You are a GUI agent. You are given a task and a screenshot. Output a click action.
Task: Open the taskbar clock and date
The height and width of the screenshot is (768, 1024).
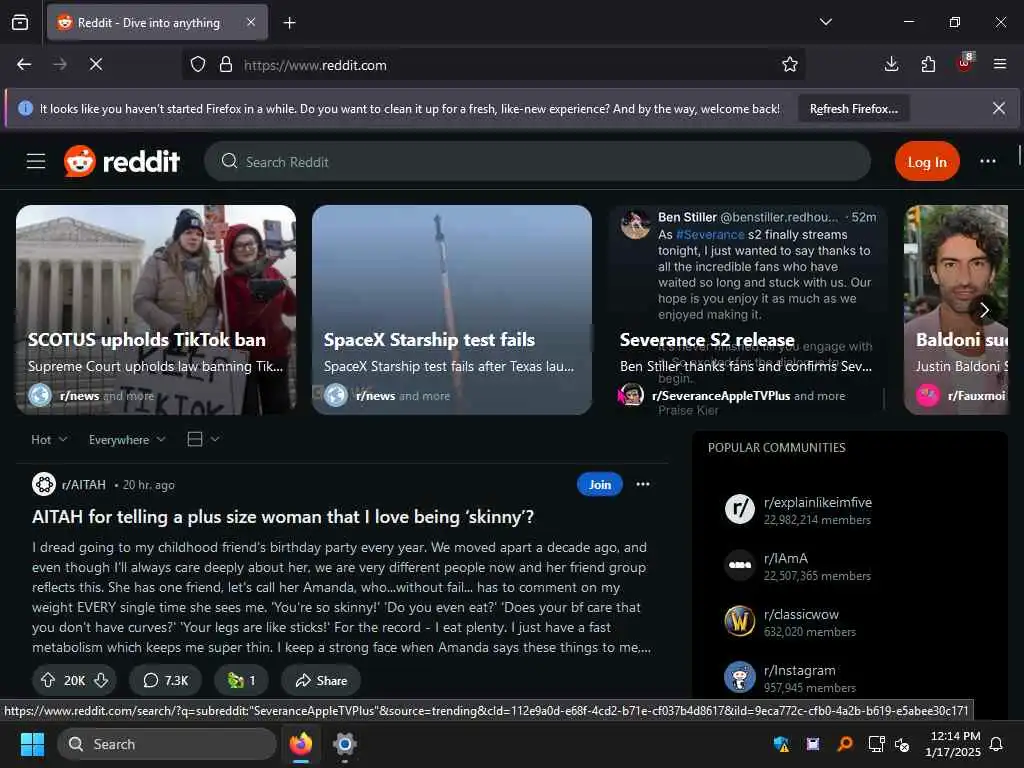click(953, 744)
